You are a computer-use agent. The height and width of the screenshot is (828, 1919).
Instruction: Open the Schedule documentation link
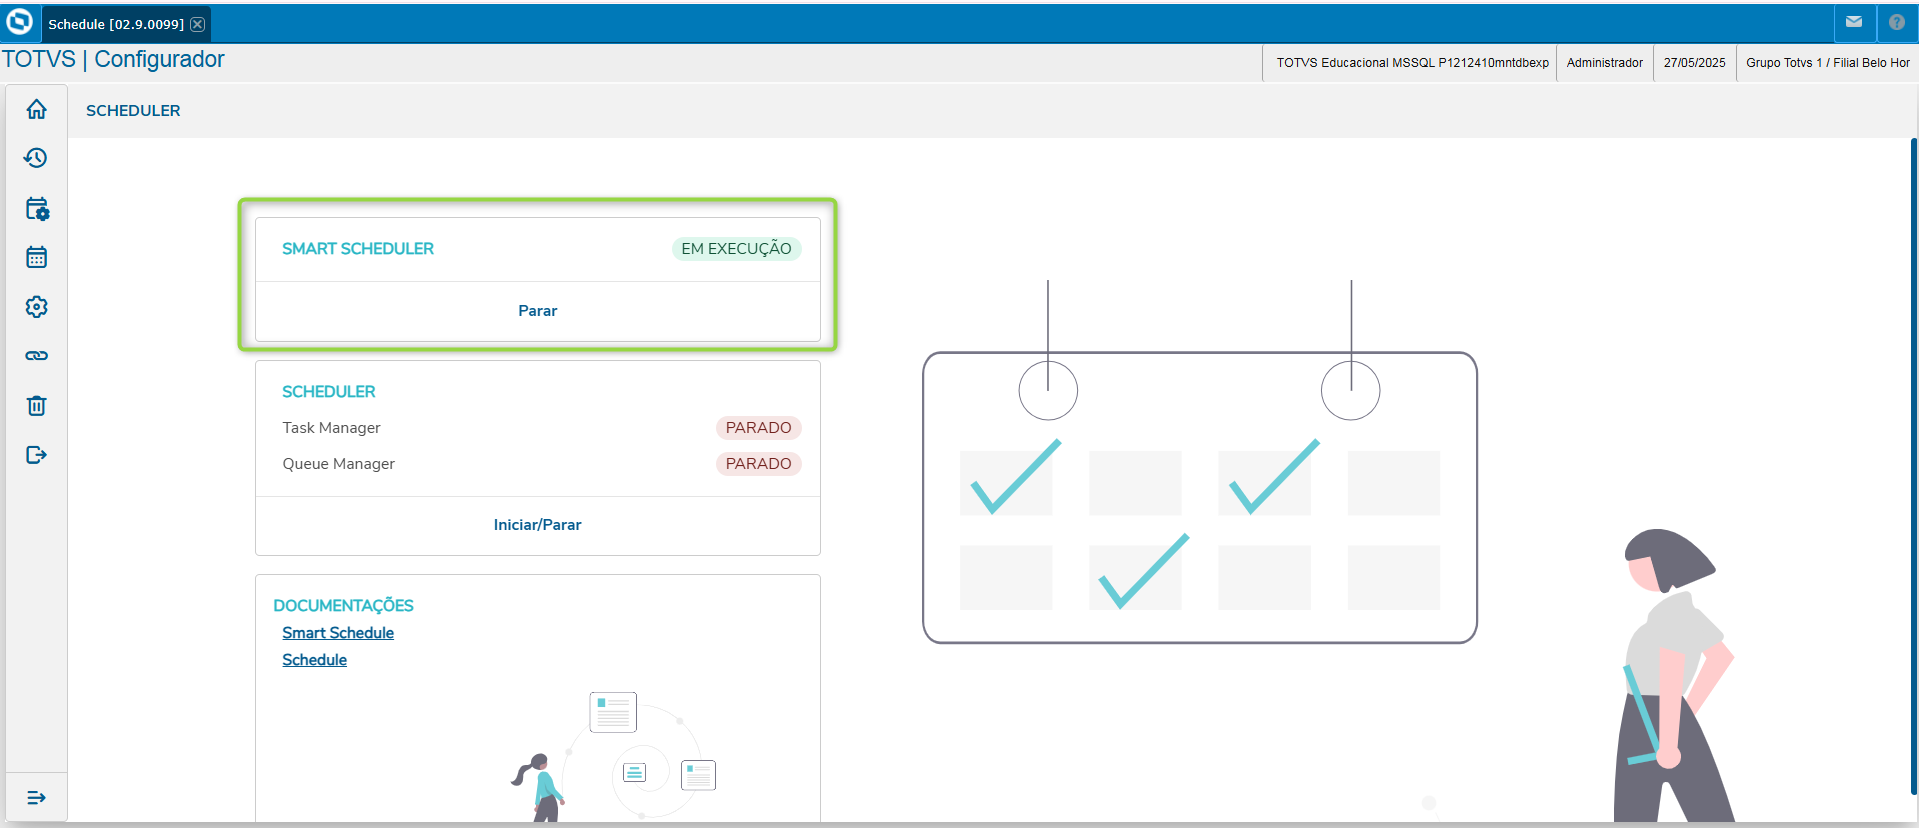pos(315,660)
